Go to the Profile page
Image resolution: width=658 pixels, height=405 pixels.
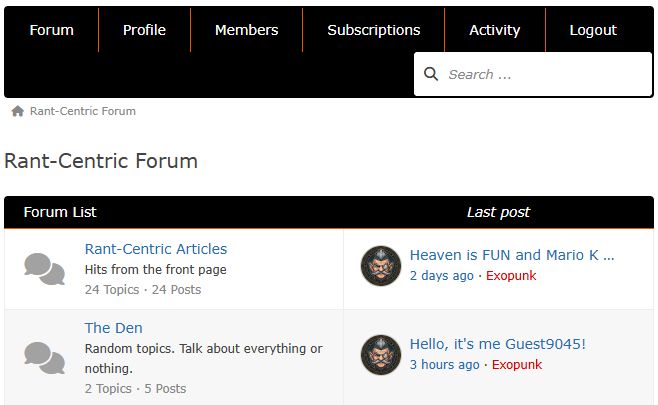[144, 30]
